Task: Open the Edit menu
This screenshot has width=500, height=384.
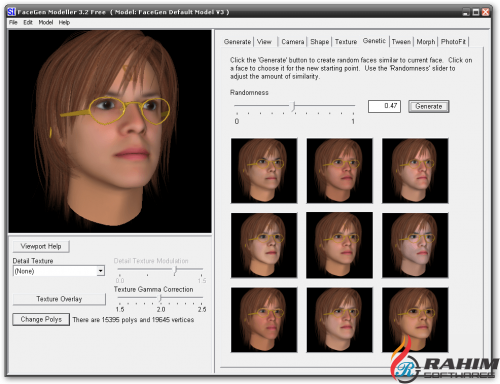Action: pos(28,22)
